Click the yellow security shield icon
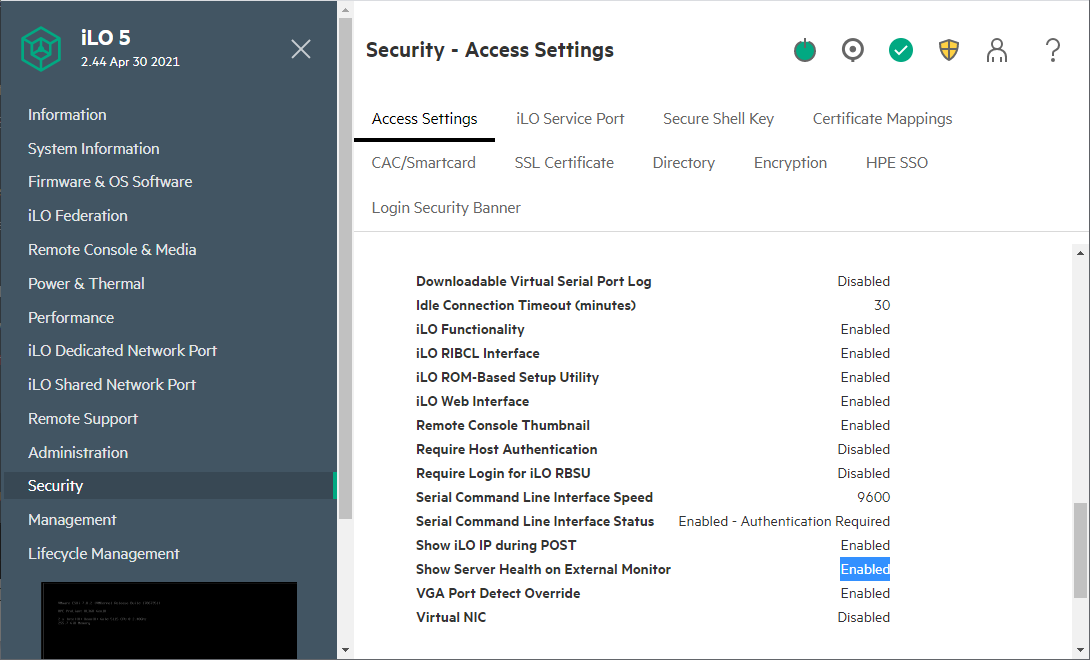The width and height of the screenshot is (1090, 660). [x=948, y=50]
